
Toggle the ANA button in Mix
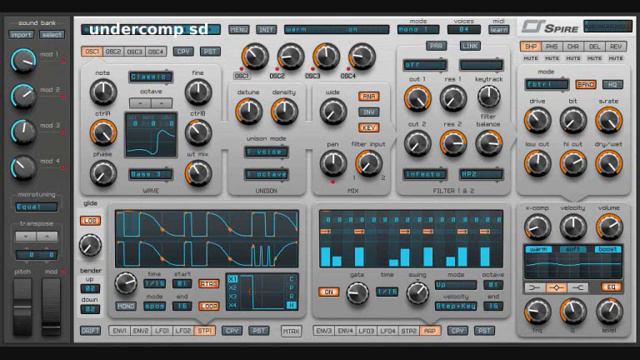coord(369,96)
